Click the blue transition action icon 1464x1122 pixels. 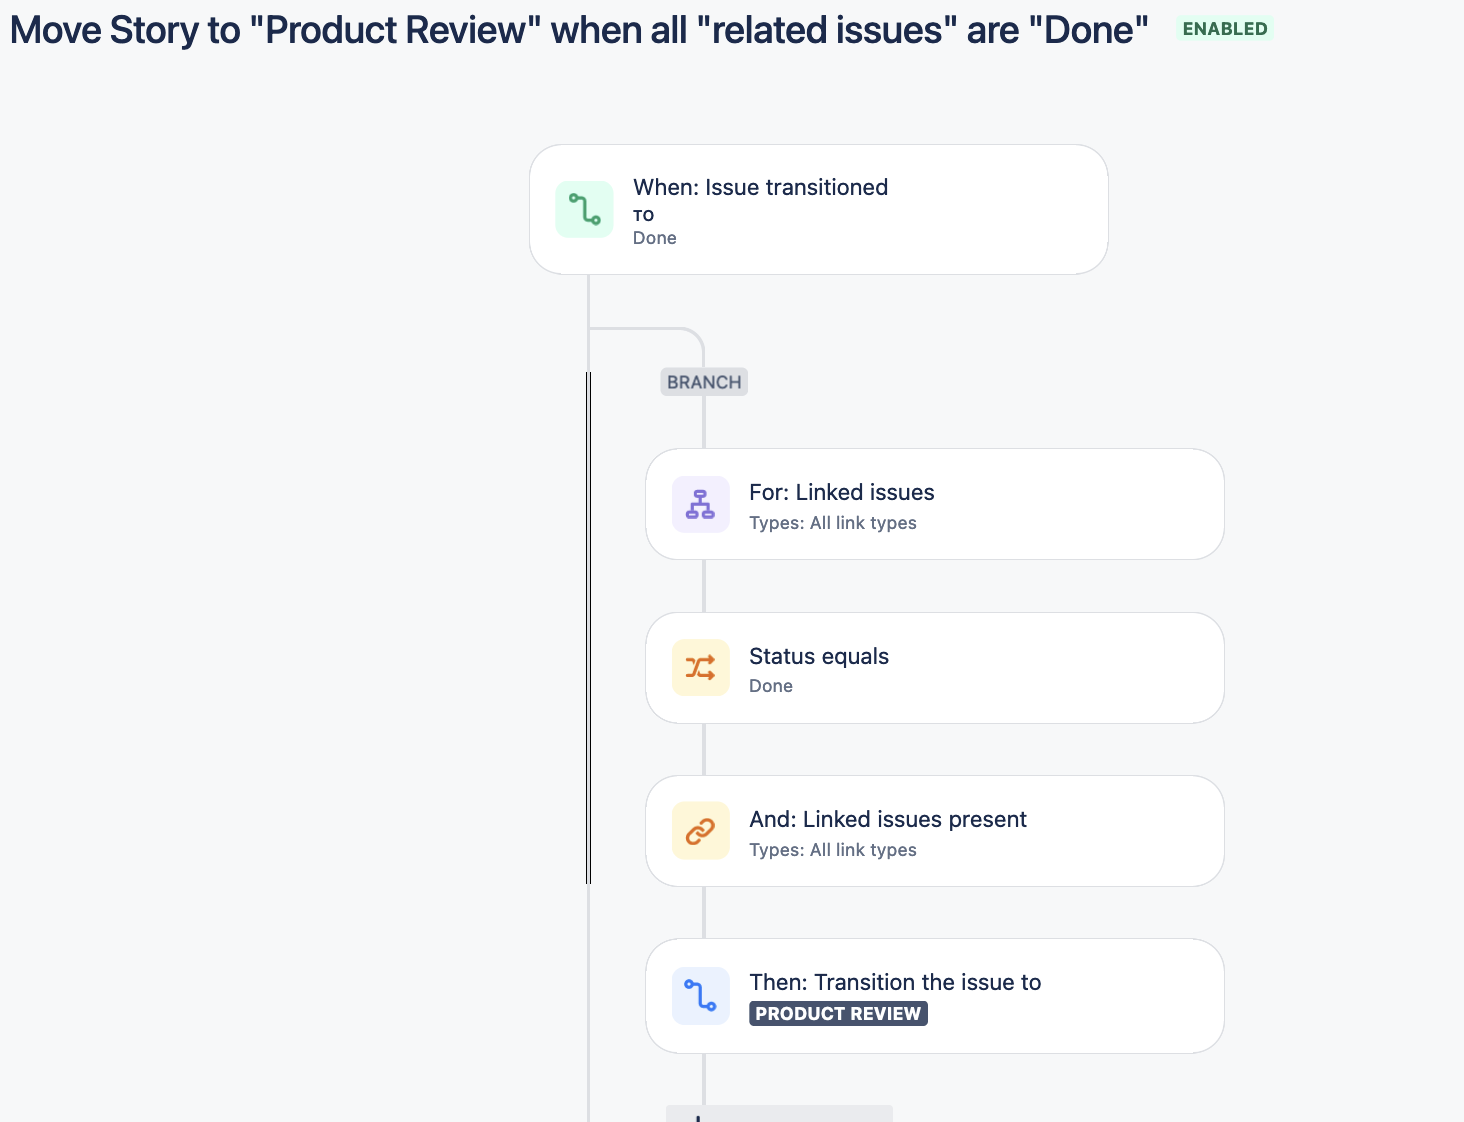click(700, 996)
